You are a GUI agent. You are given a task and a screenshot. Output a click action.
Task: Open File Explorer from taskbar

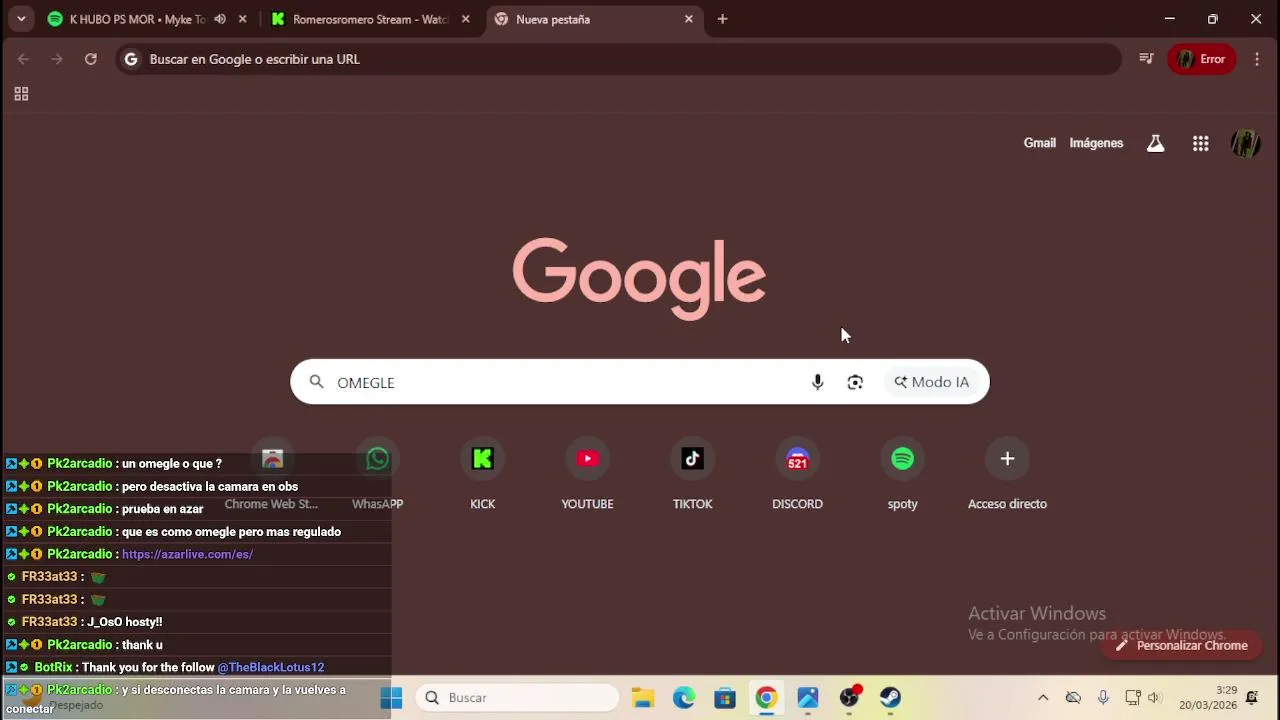pos(642,697)
